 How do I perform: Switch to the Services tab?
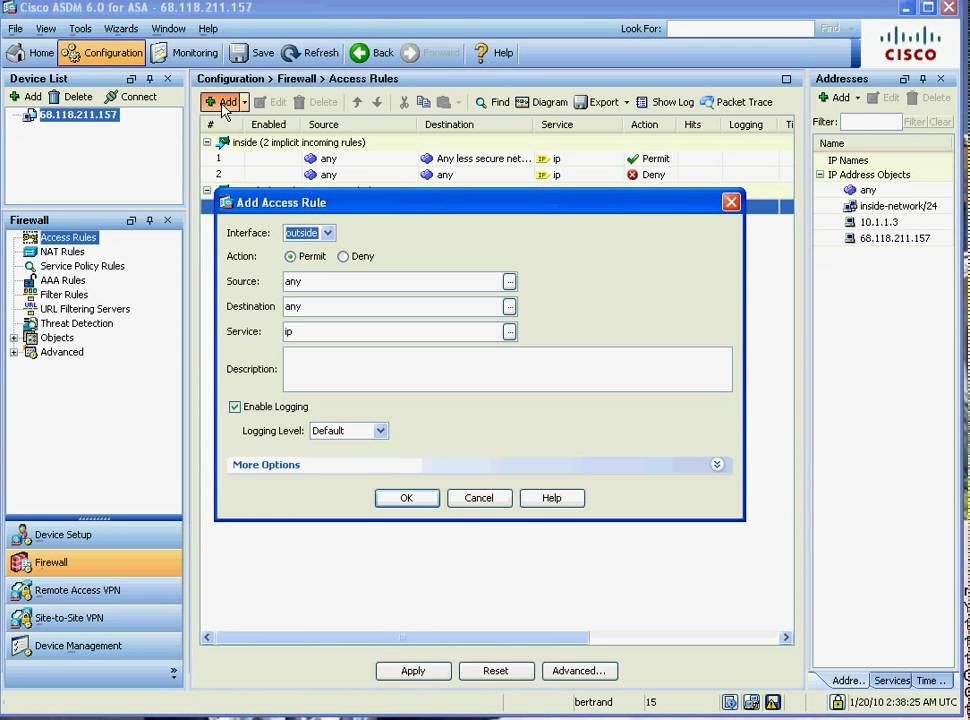coord(891,680)
